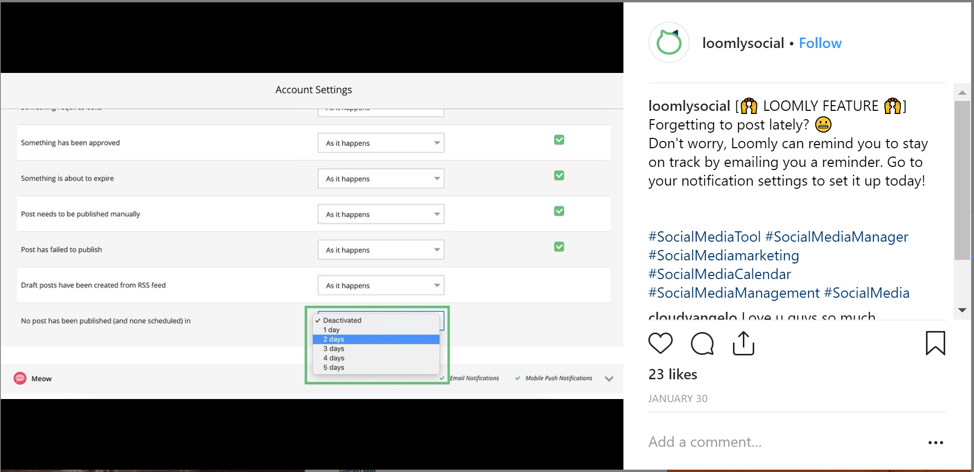The width and height of the screenshot is (974, 472).
Task: Open 'Draft posts created from RSS feed' dropdown
Action: (x=381, y=285)
